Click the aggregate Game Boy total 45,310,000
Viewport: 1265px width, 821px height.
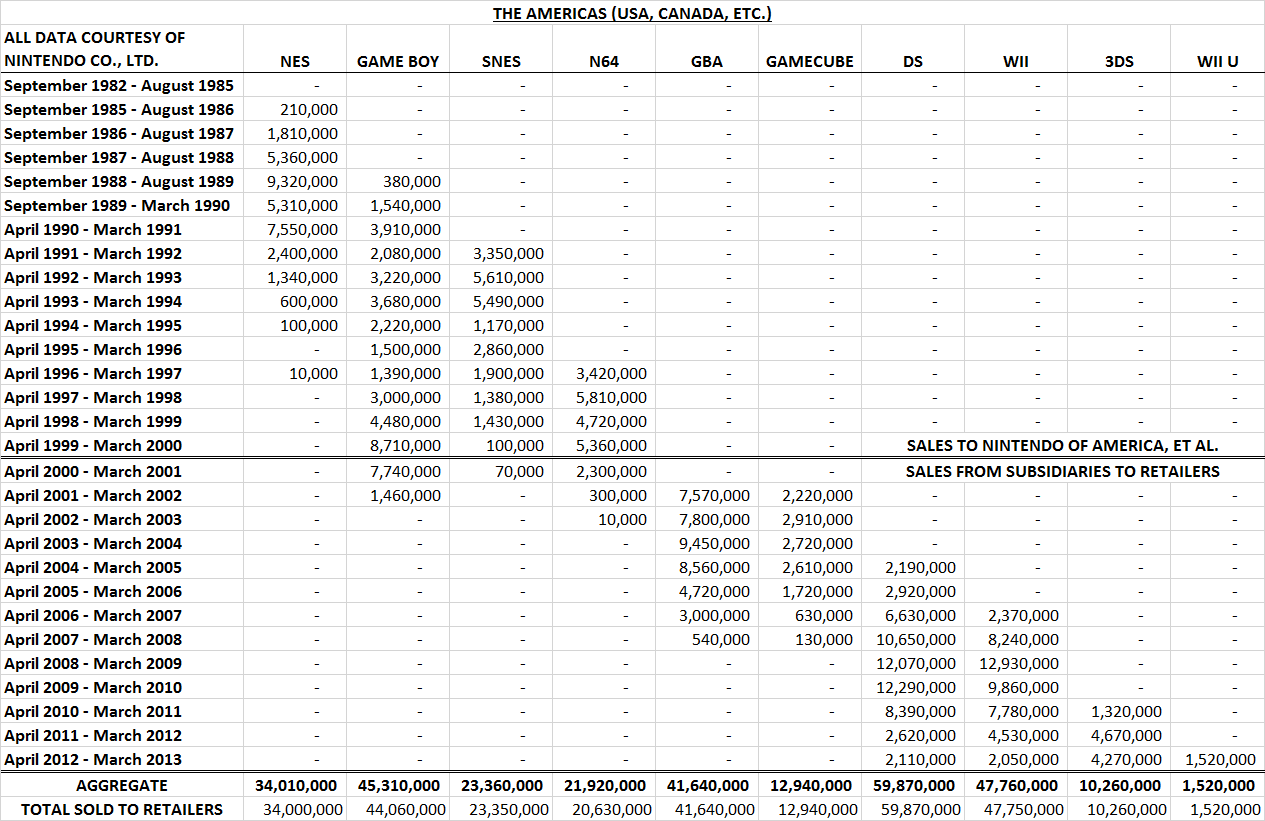pyautogui.click(x=399, y=785)
